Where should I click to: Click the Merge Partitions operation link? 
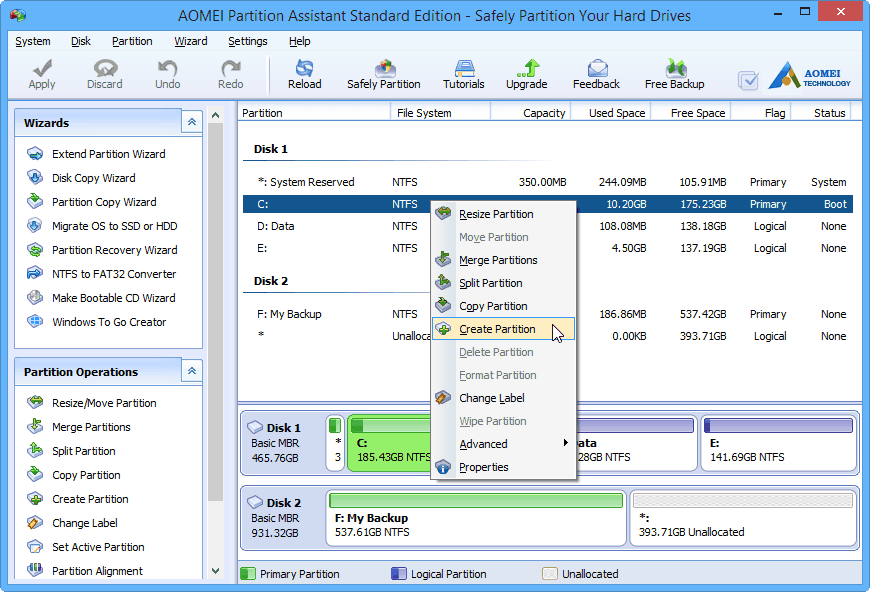tap(91, 427)
